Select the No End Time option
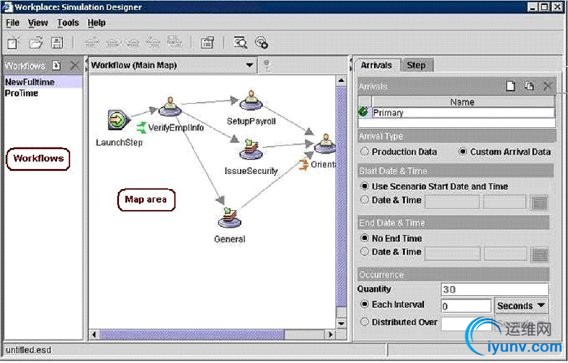 point(364,238)
